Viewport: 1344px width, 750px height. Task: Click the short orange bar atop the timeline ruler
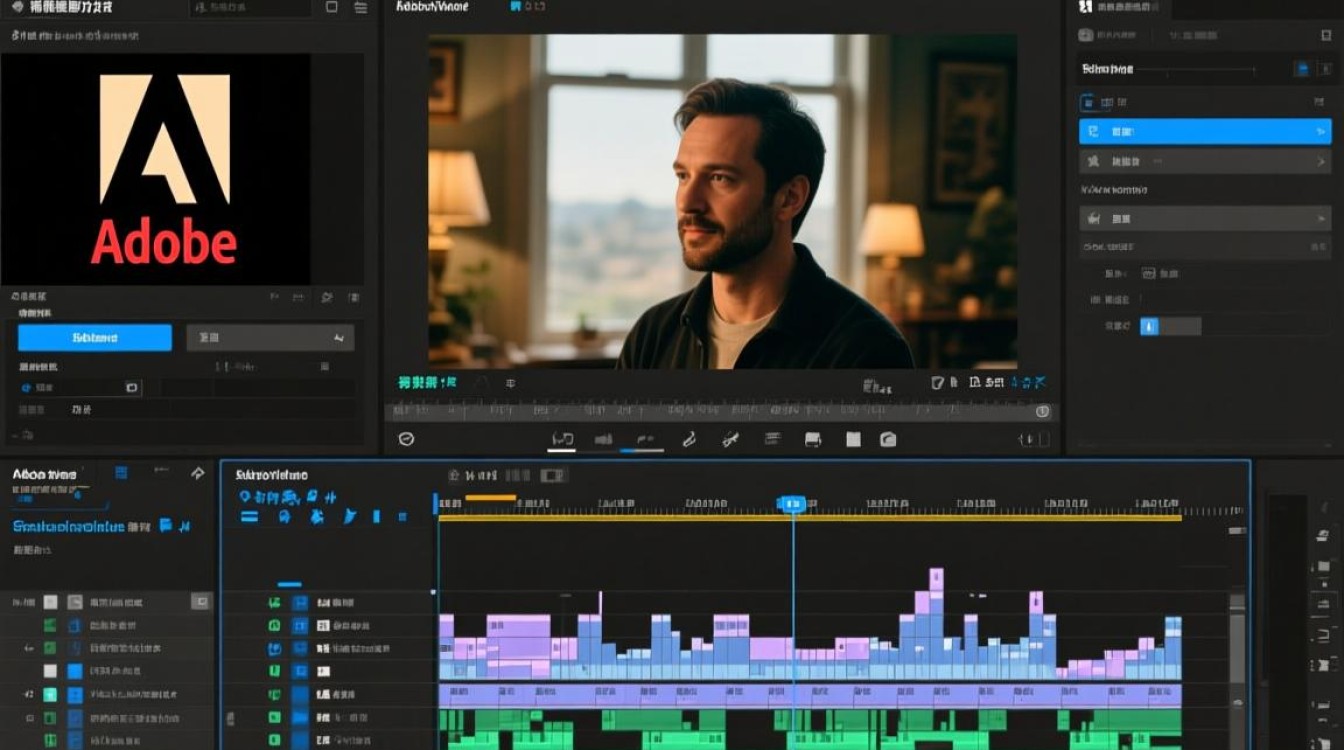coord(491,497)
